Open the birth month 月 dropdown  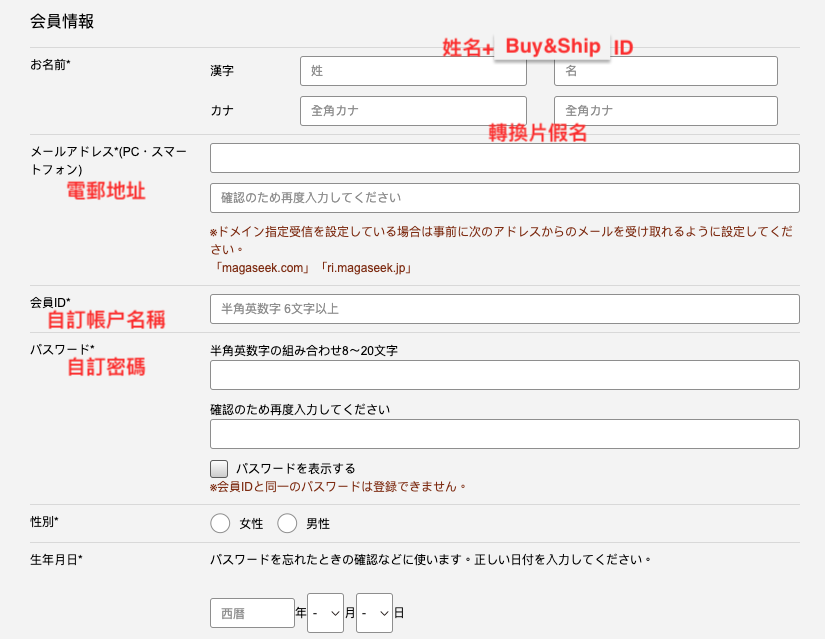(325, 613)
